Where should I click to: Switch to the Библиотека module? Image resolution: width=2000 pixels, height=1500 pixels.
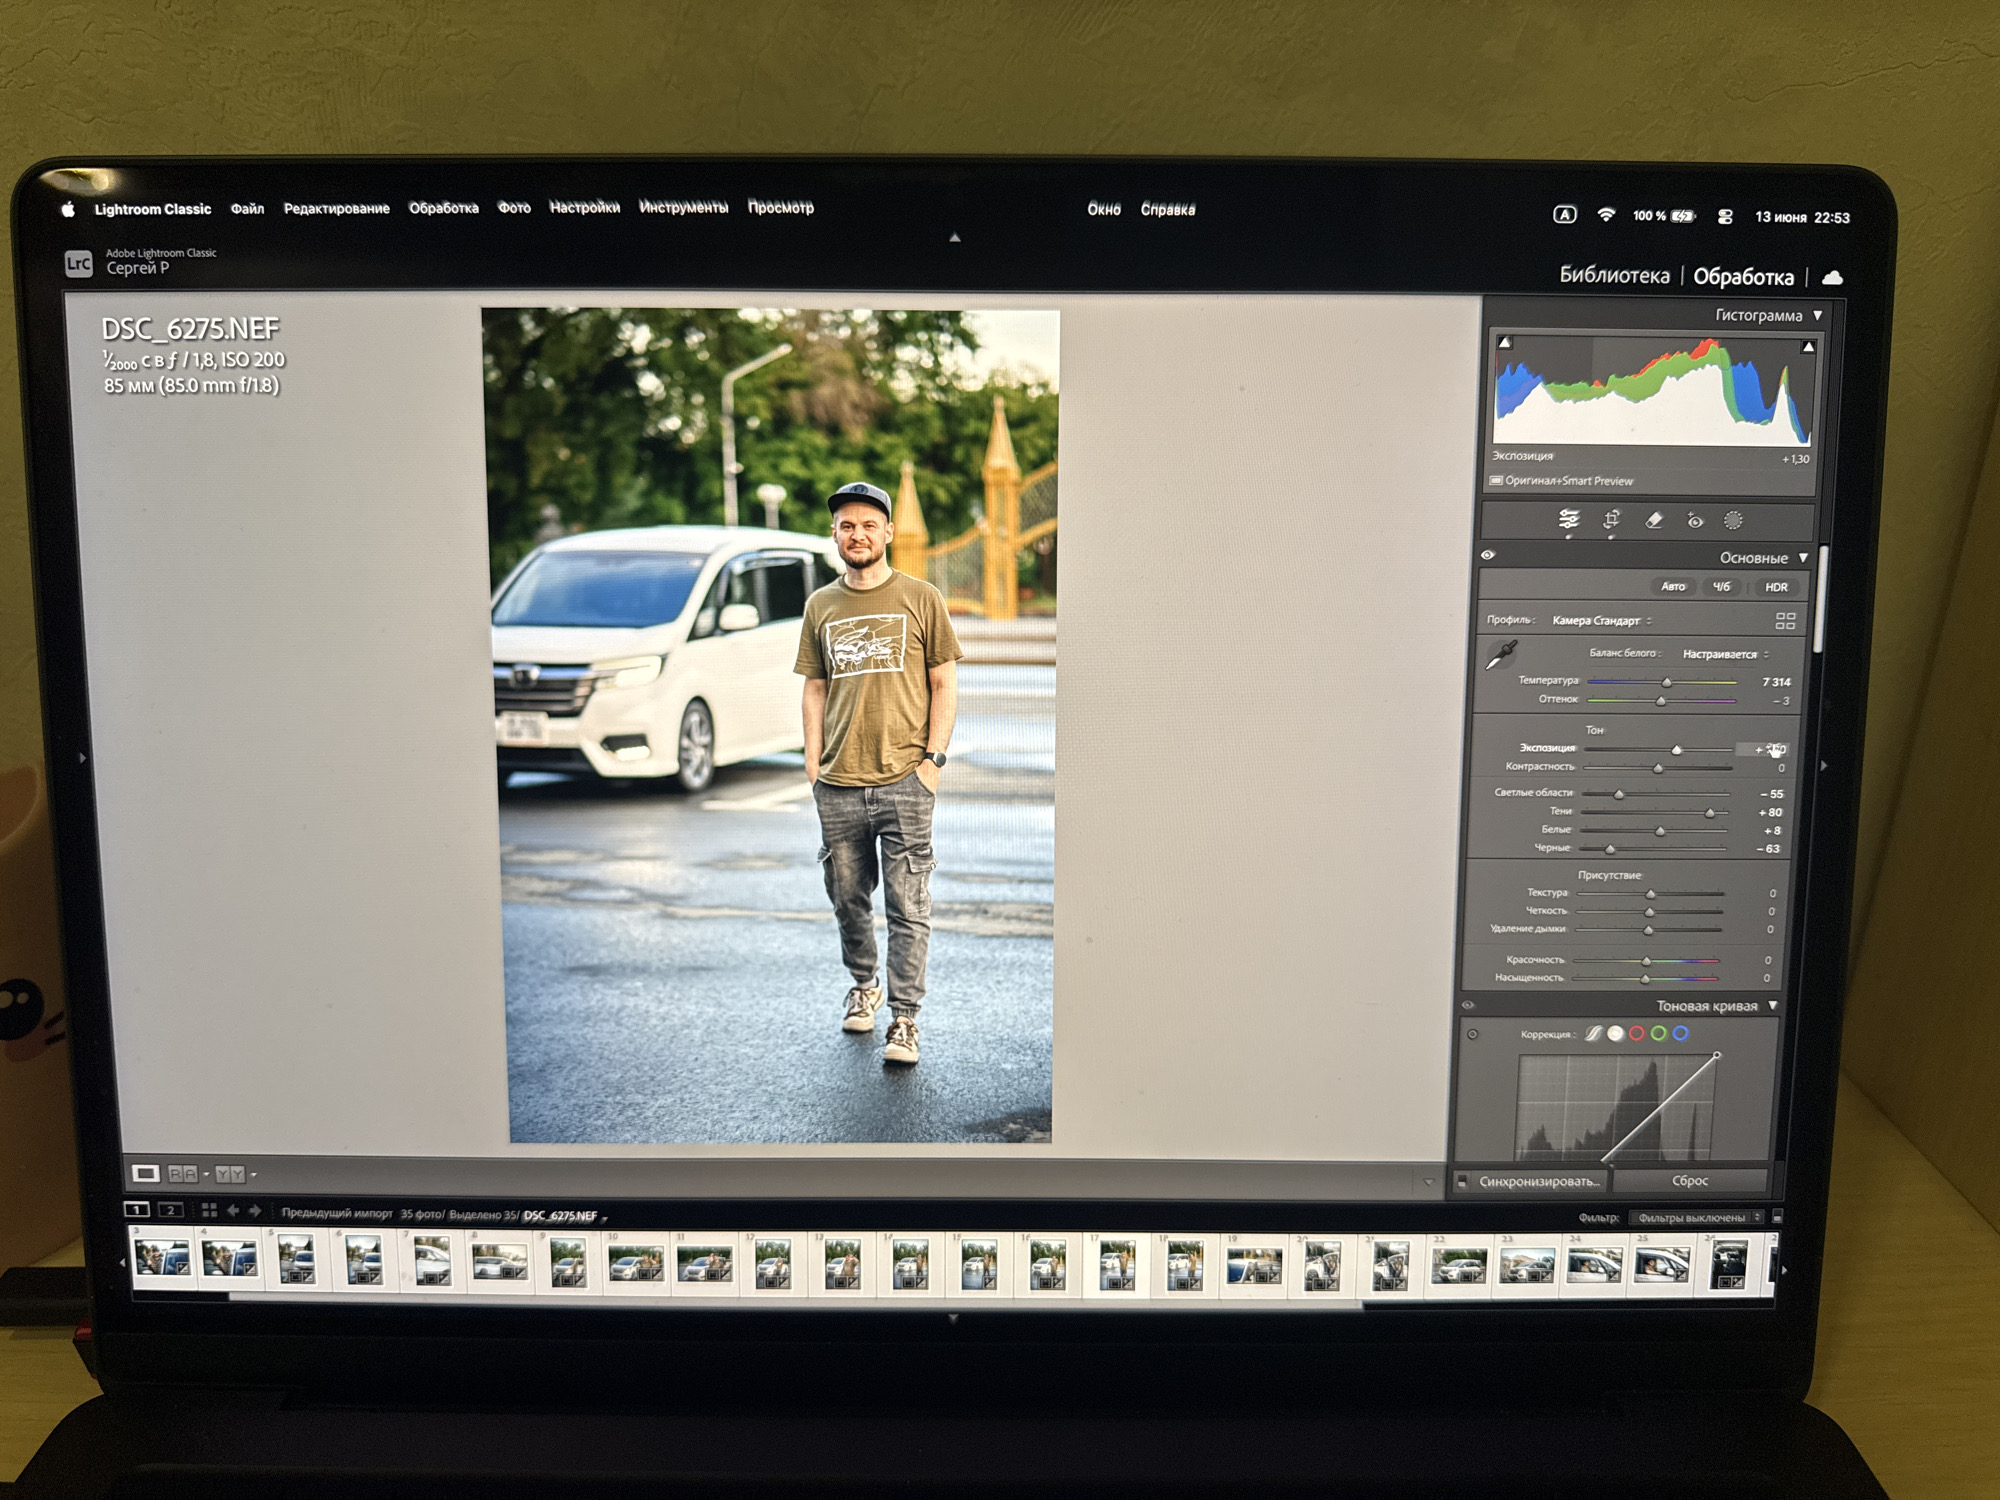[1614, 275]
